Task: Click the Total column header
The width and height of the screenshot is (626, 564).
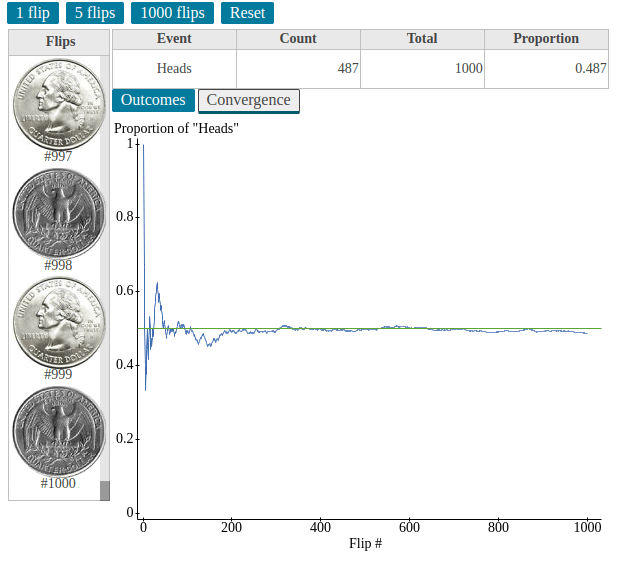Action: (422, 39)
